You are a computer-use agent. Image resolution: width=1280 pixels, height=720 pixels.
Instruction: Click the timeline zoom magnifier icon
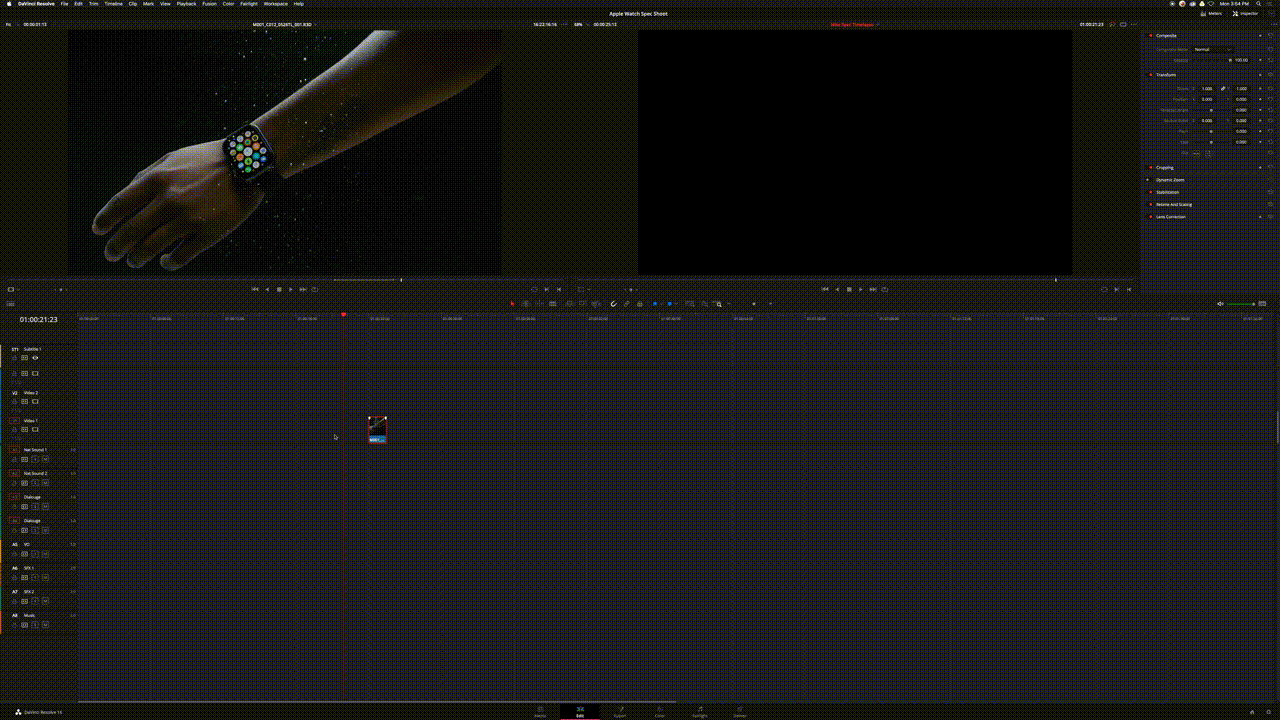717,303
